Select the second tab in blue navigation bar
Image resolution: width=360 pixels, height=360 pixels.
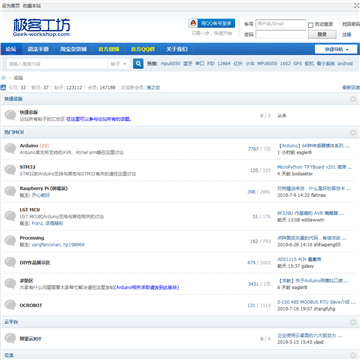pyautogui.click(x=38, y=49)
